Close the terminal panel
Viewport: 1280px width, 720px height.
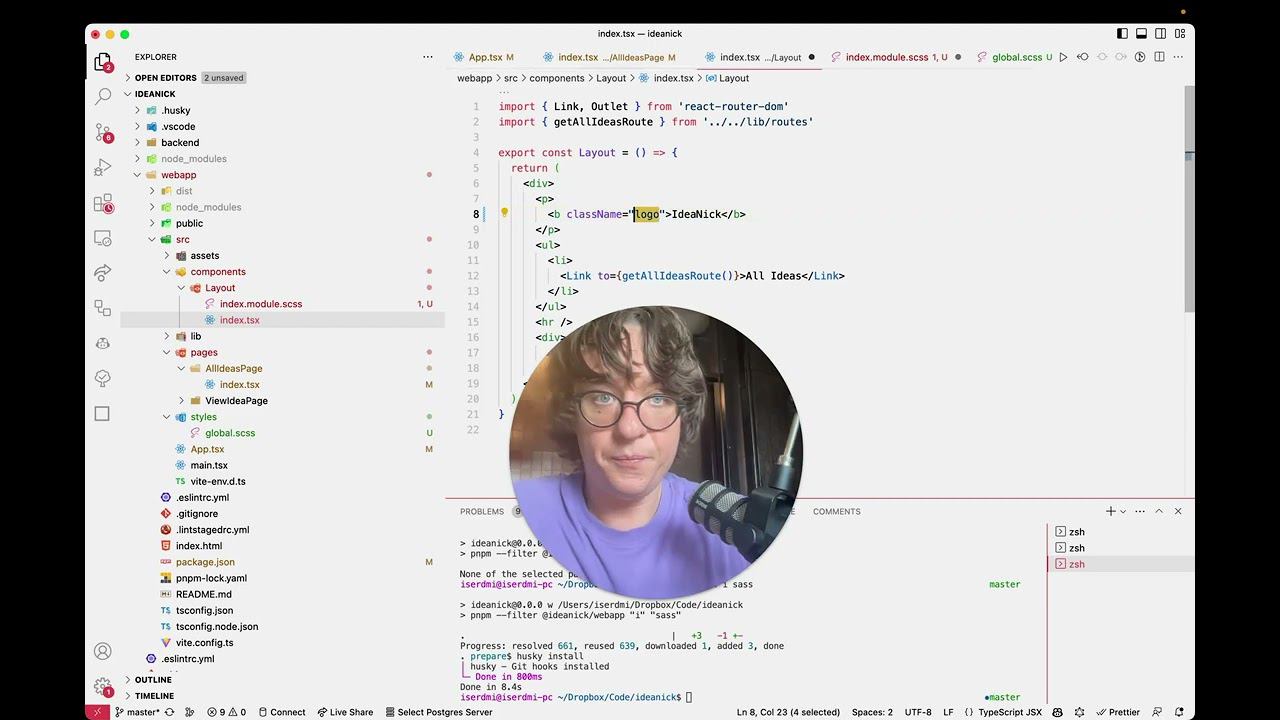pyautogui.click(x=1178, y=511)
